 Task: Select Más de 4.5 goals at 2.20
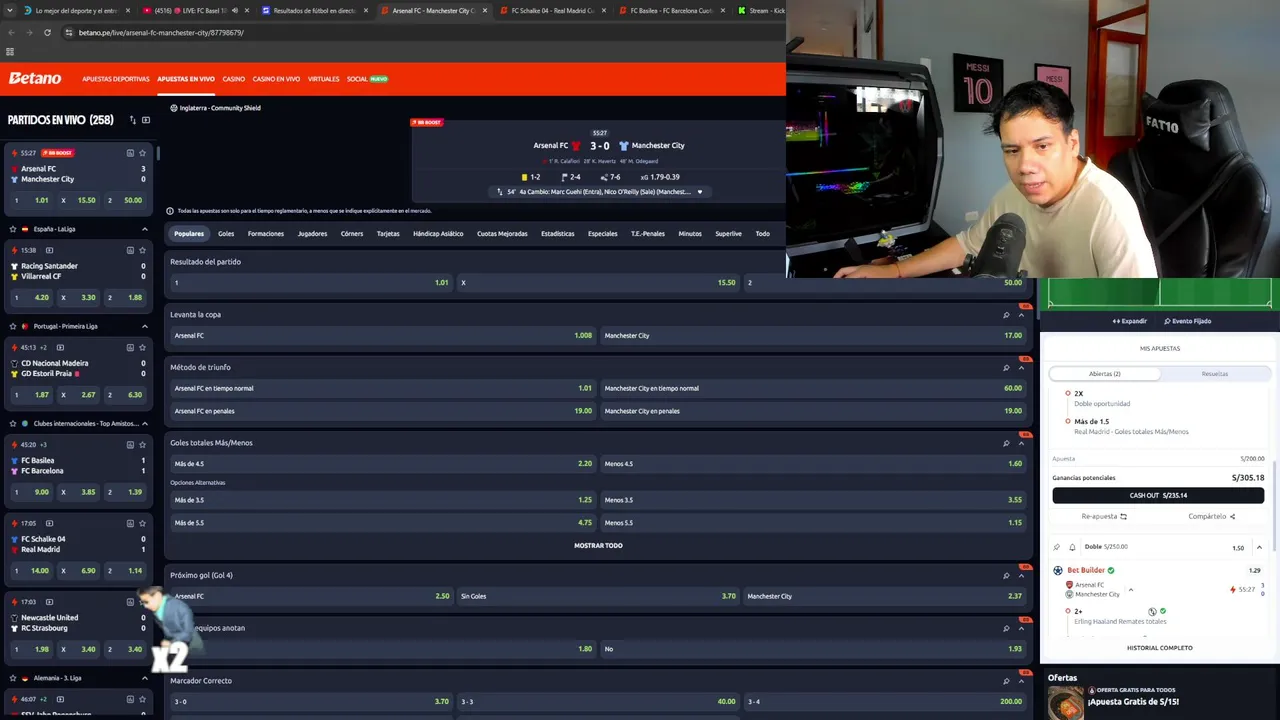(383, 464)
